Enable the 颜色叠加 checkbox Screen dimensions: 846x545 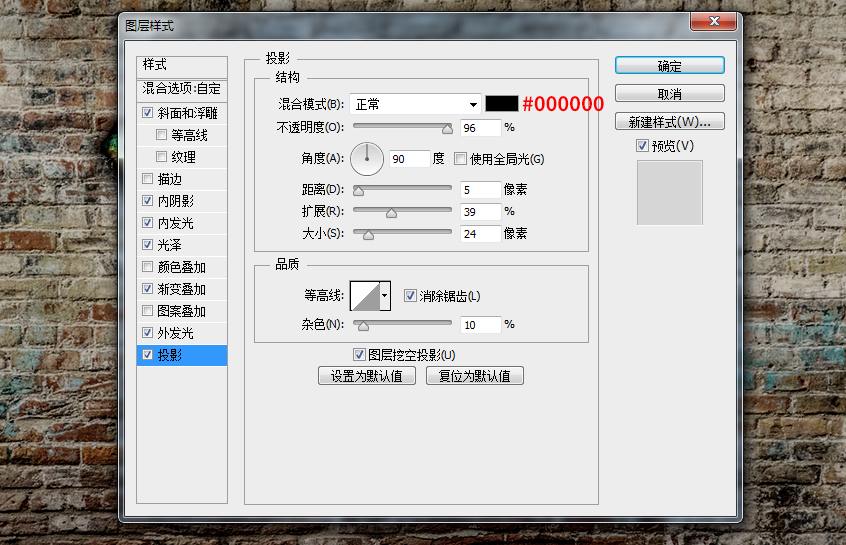click(x=147, y=267)
